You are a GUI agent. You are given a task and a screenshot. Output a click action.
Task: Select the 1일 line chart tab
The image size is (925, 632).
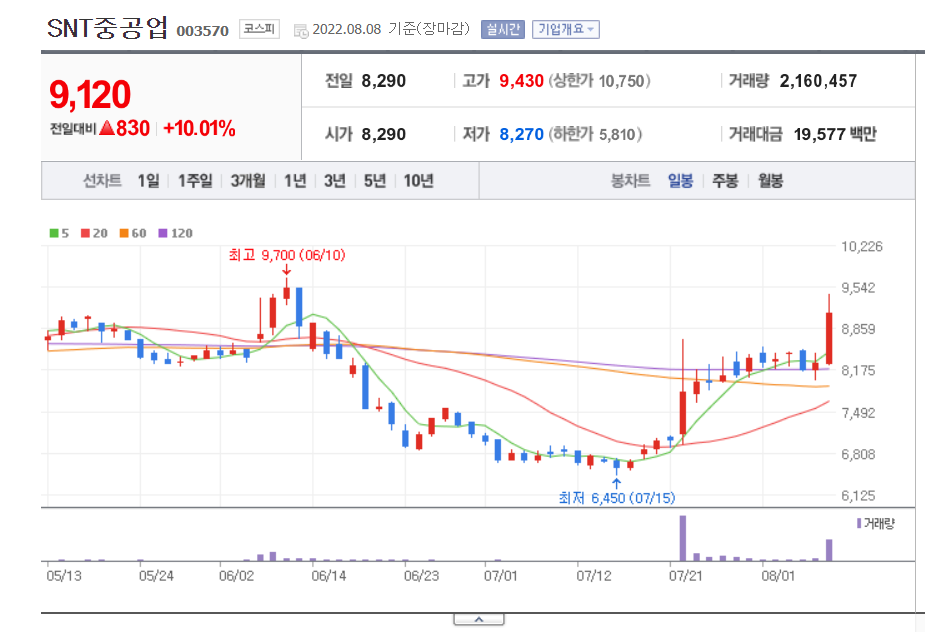click(149, 181)
